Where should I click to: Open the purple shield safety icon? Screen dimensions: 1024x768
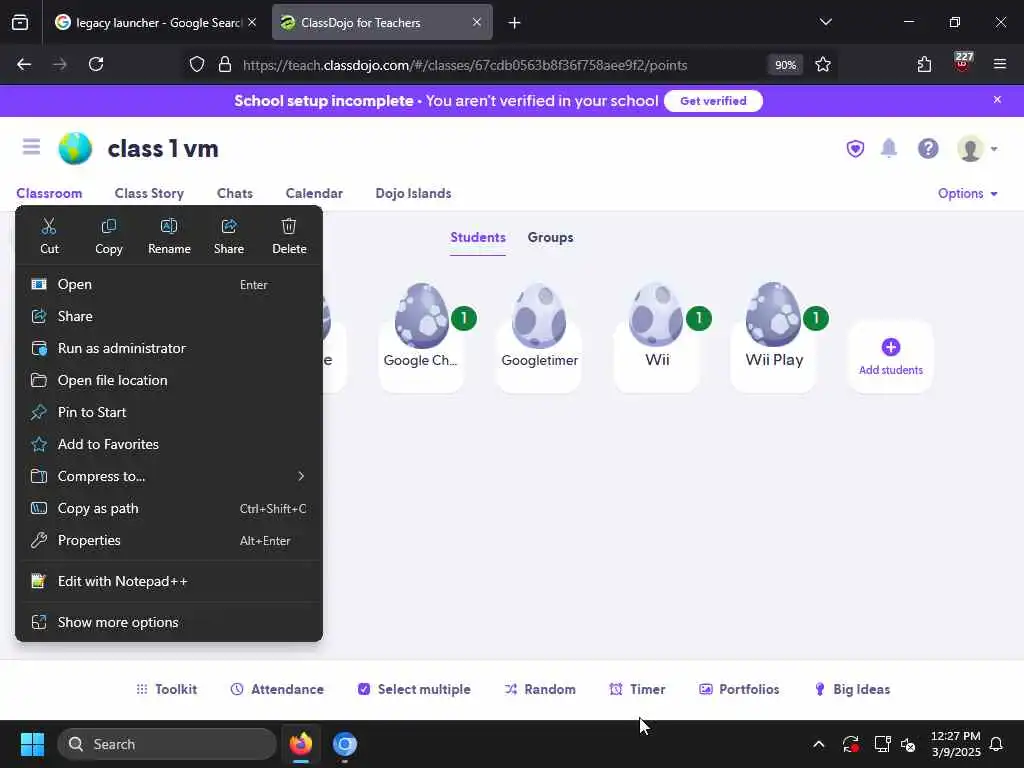pyautogui.click(x=855, y=149)
